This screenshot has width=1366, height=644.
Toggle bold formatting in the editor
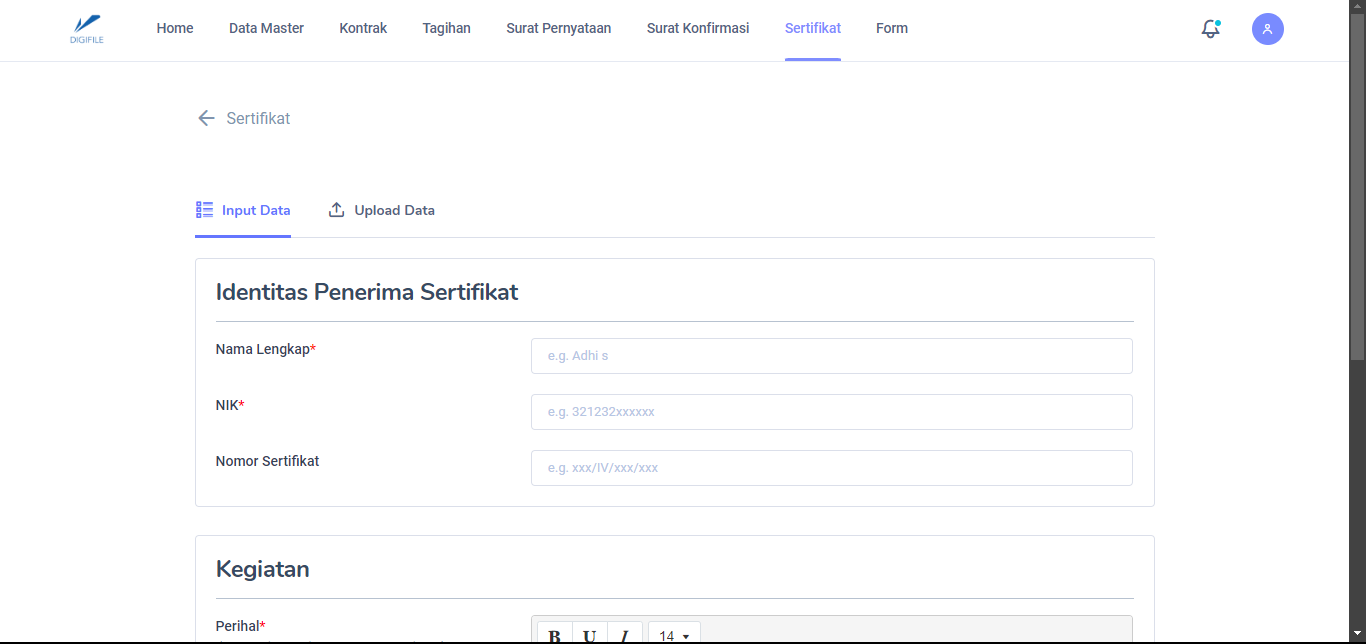[x=555, y=634]
